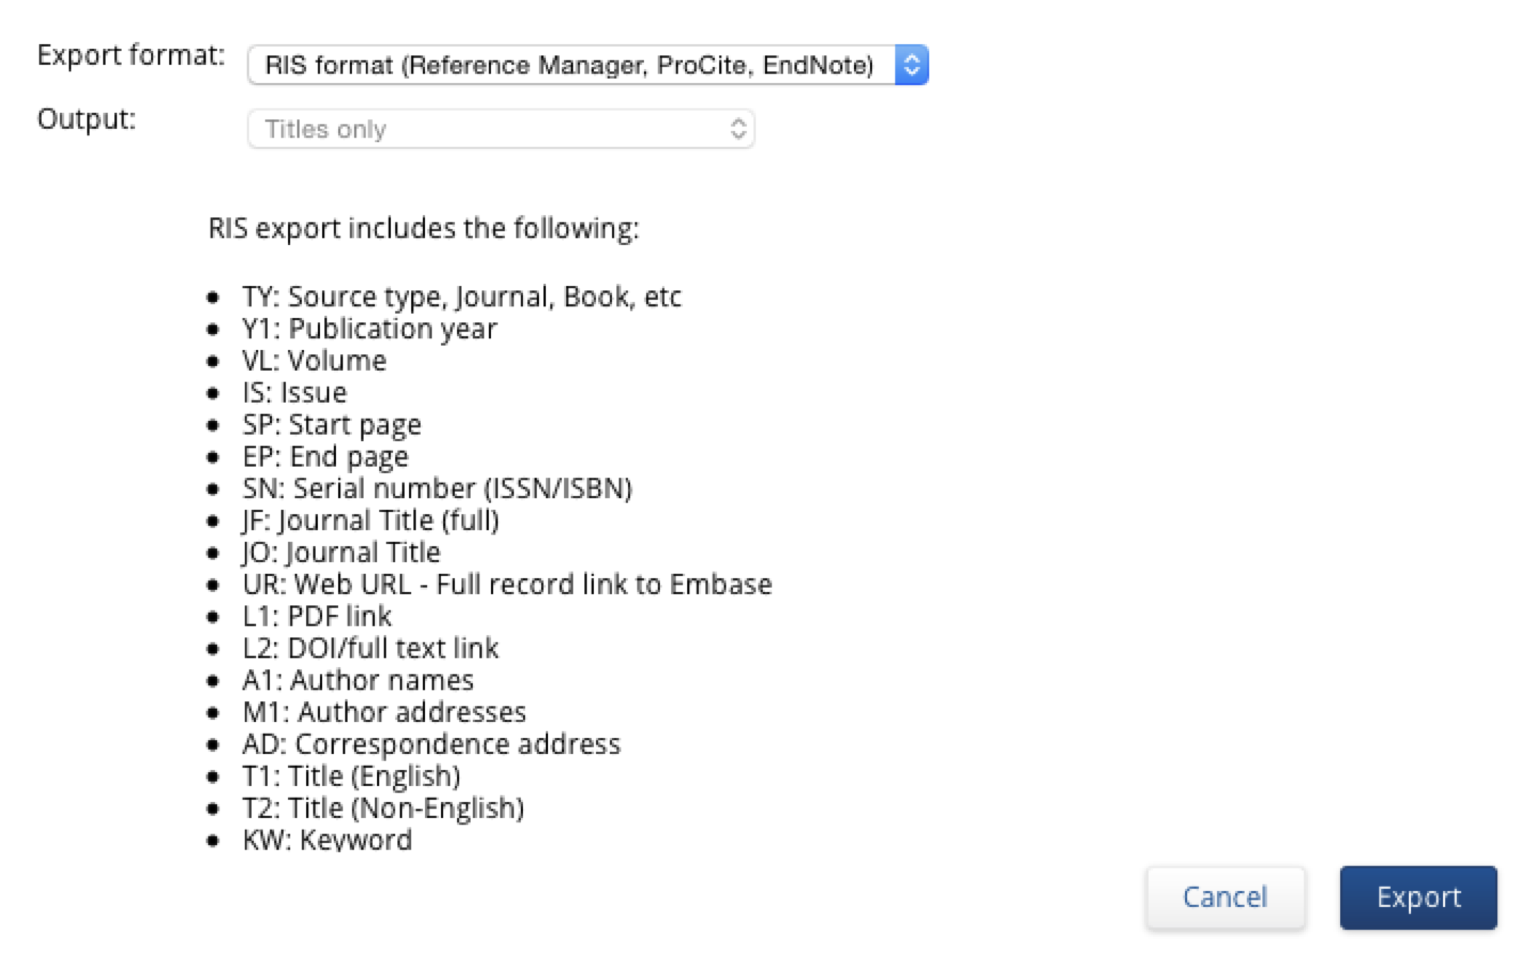The height and width of the screenshot is (959, 1536).
Task: Click the 'A1: Author names' item
Action: pos(358,681)
